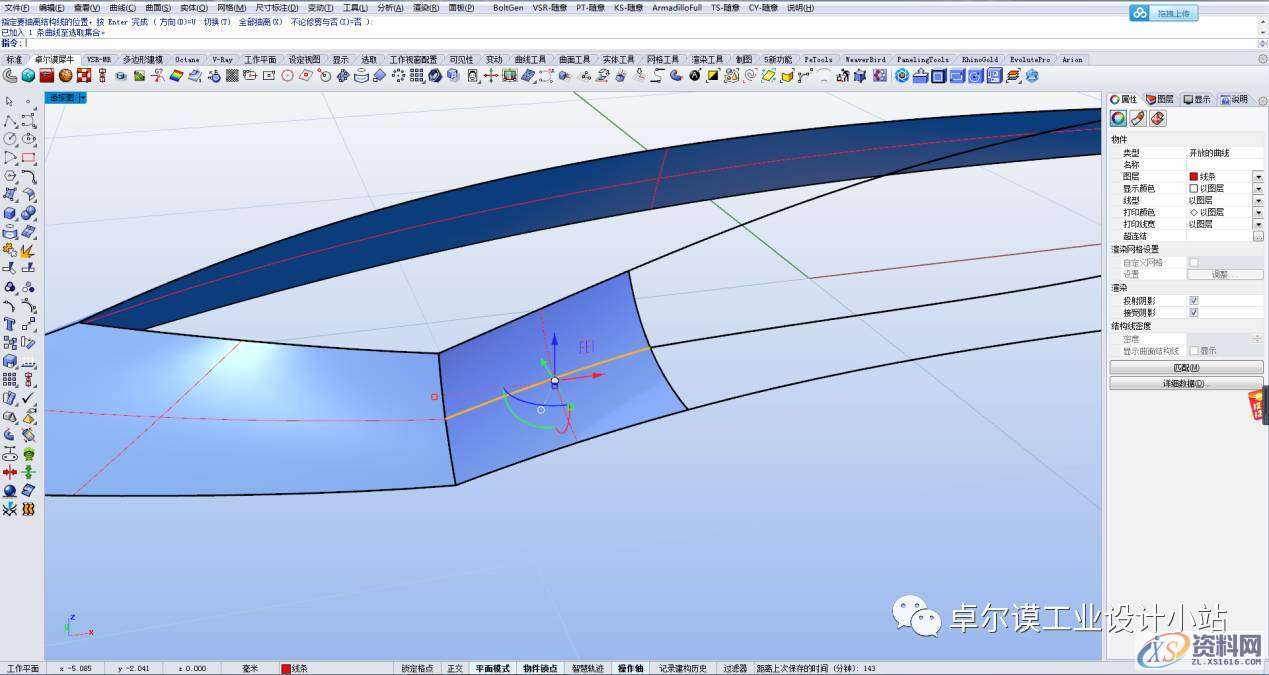Open the 图层 layer dropdown in properties
Image resolution: width=1269 pixels, height=675 pixels.
coord(1257,176)
